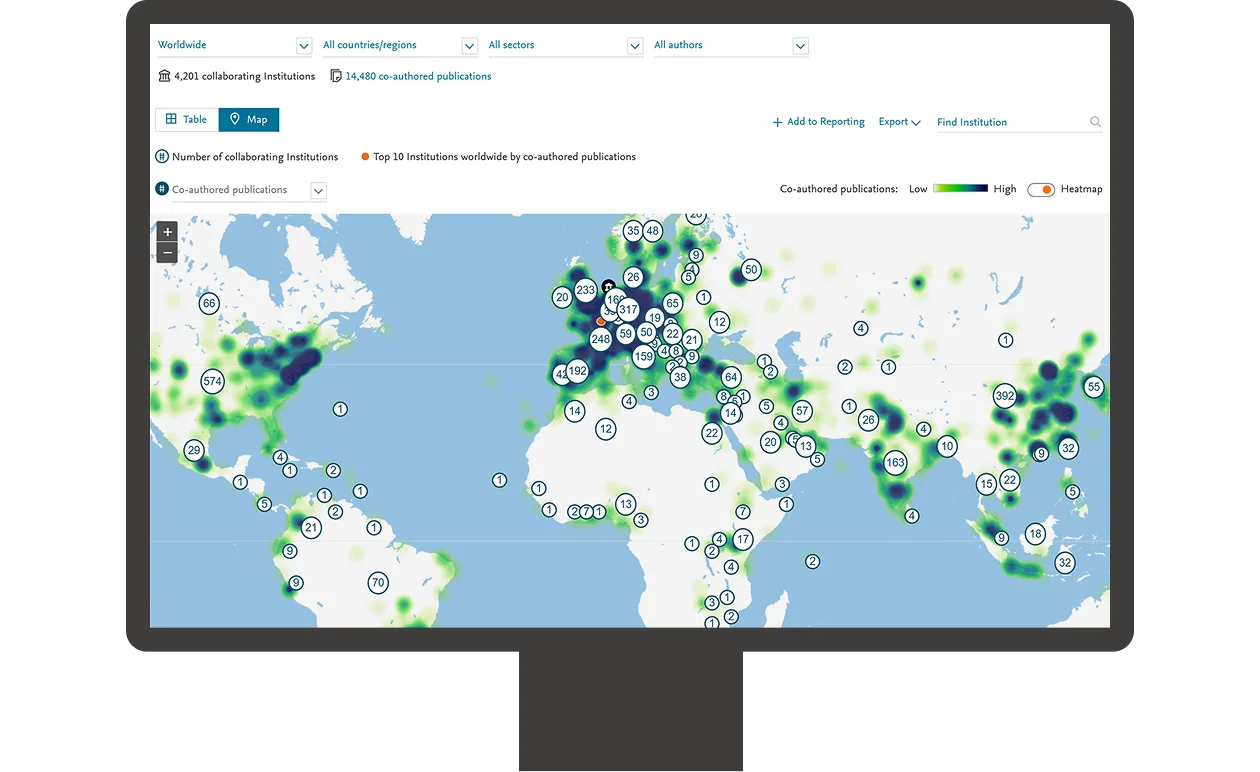Click the co-authored publications document icon
Viewport: 1260px width, 772px height.
[336, 75]
